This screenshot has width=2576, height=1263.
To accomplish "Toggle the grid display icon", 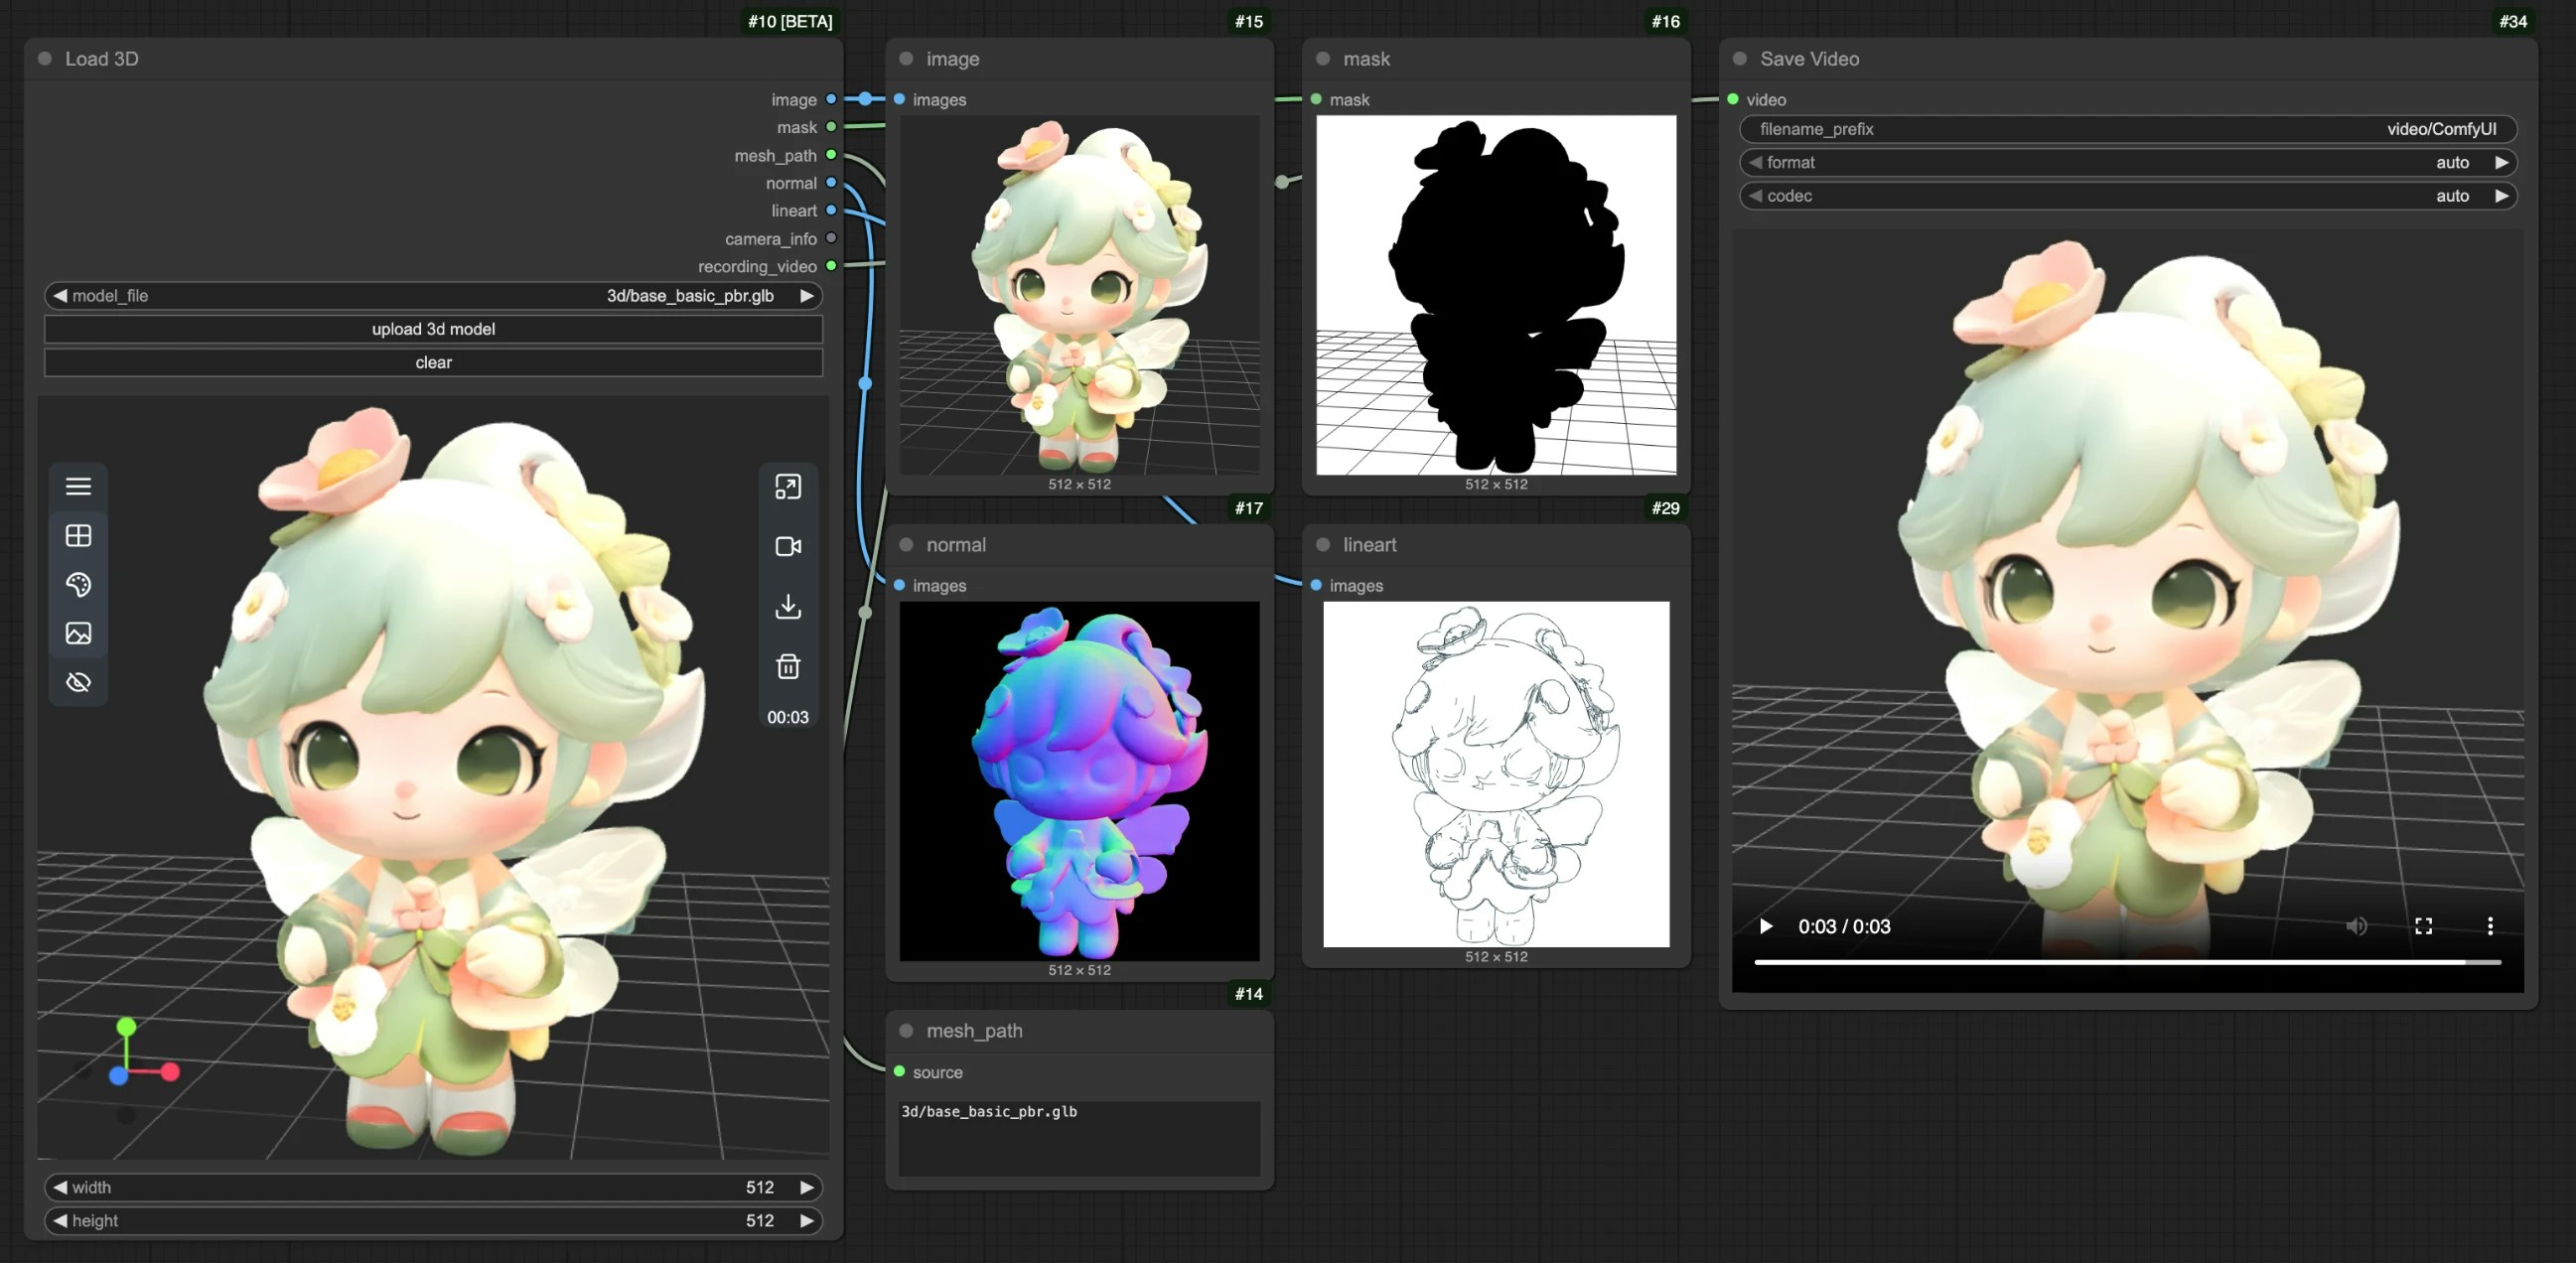I will pyautogui.click(x=78, y=536).
